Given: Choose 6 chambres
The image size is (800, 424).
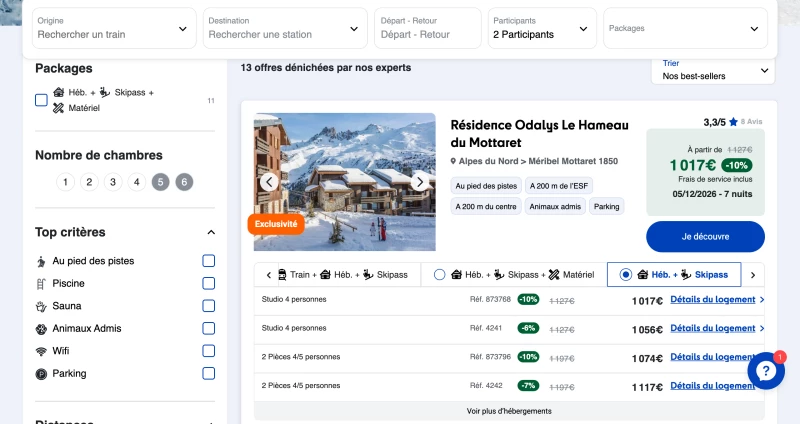Looking at the screenshot, I should 184,182.
